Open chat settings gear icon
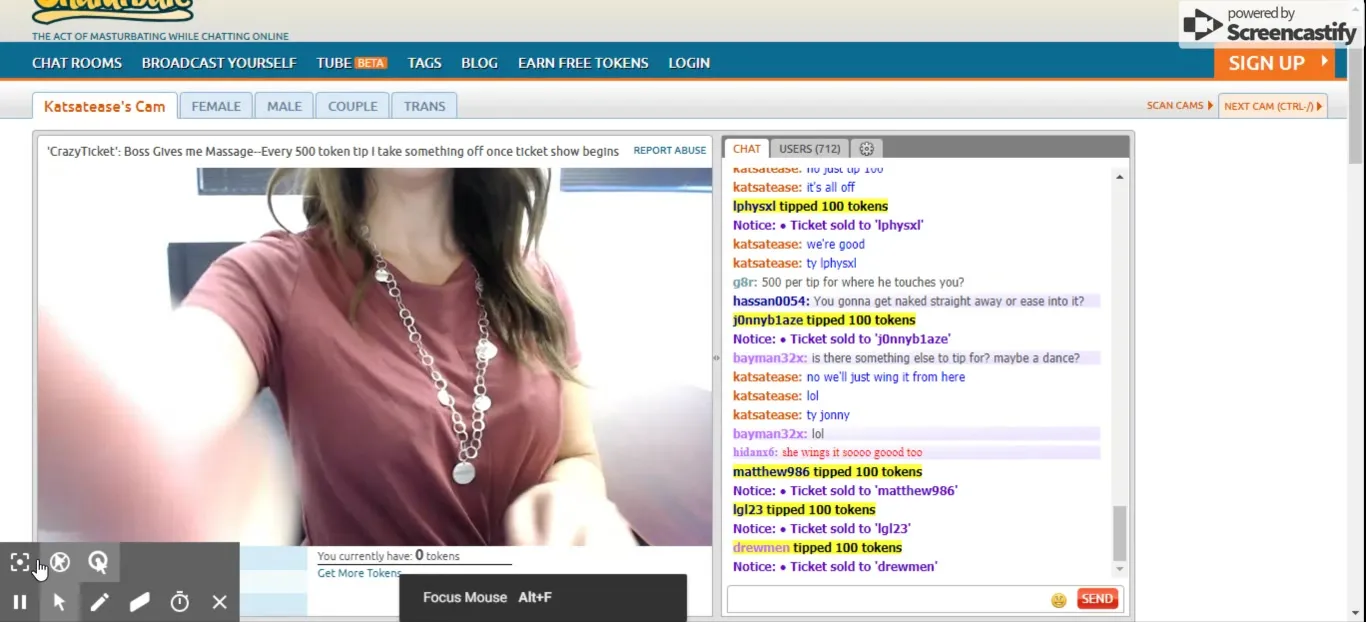Image resolution: width=1366 pixels, height=622 pixels. coord(867,149)
